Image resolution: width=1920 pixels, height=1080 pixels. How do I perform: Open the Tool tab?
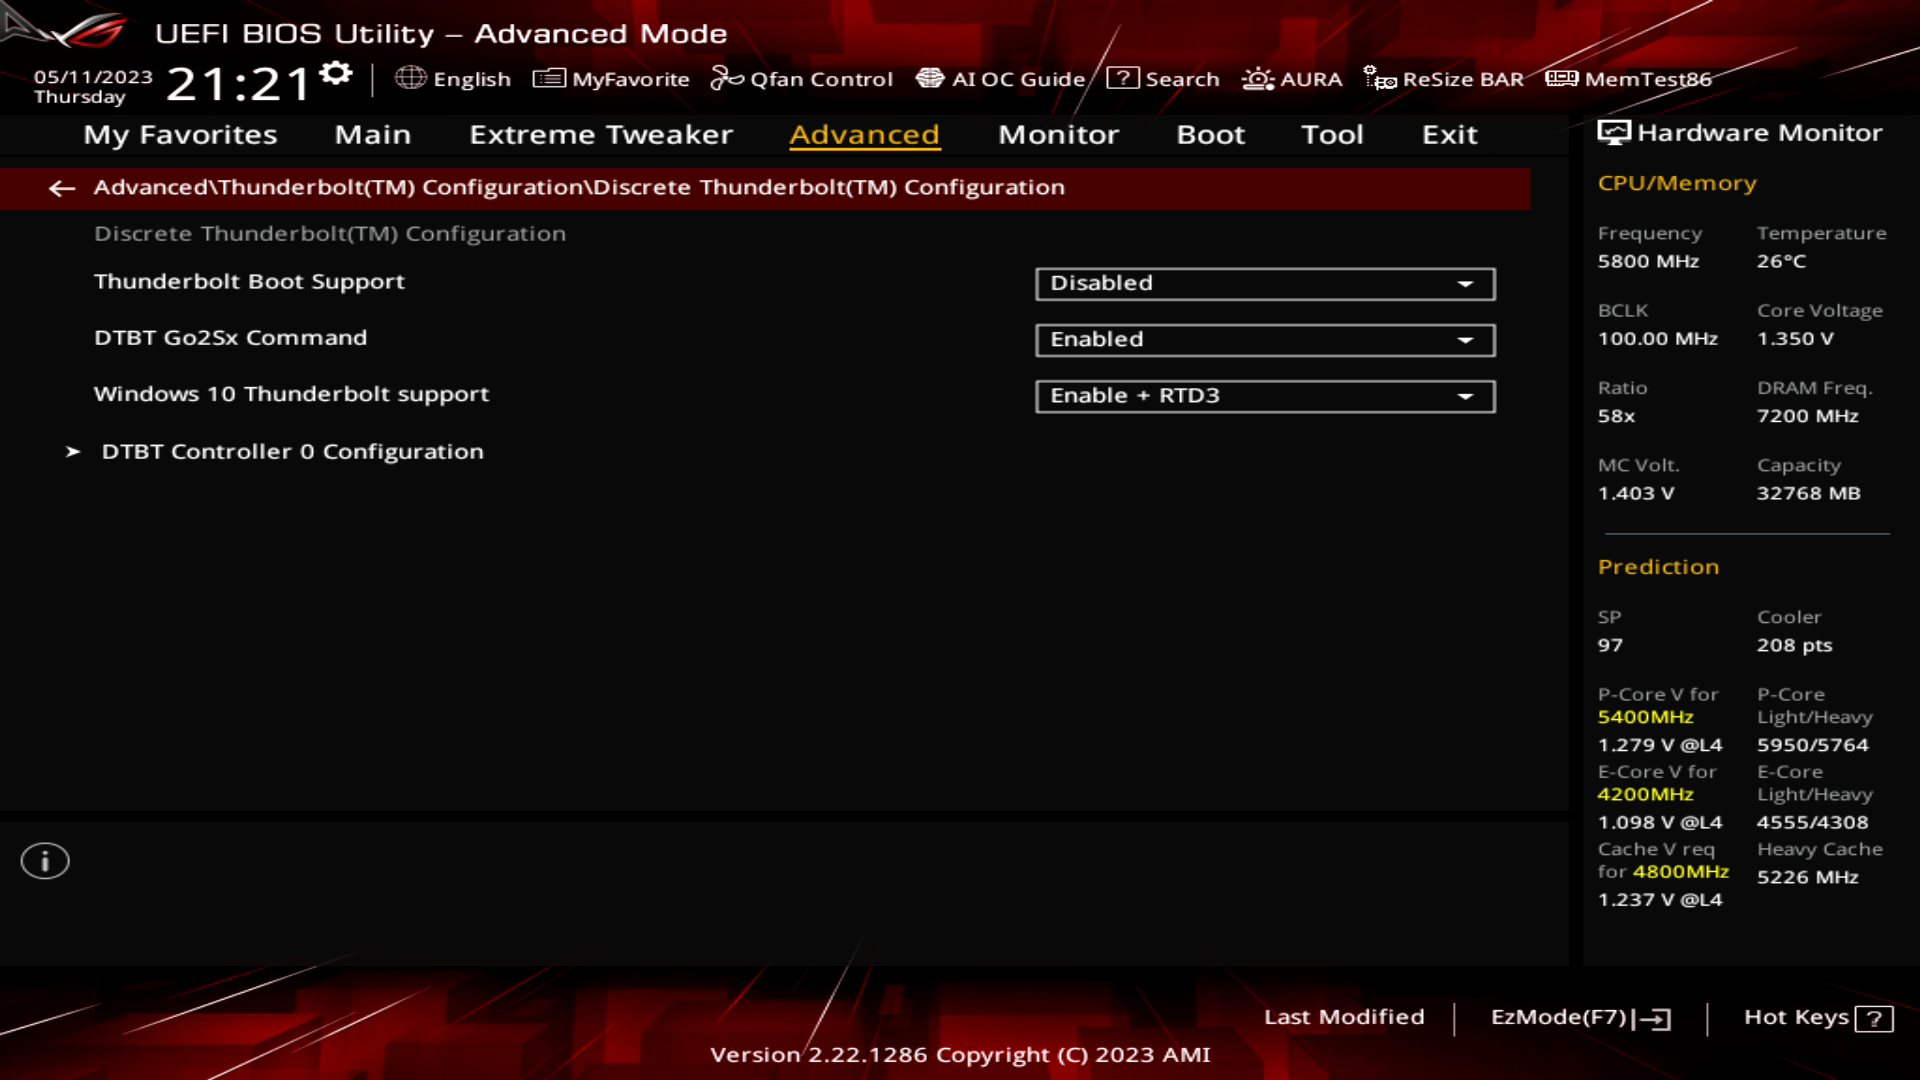(x=1332, y=134)
